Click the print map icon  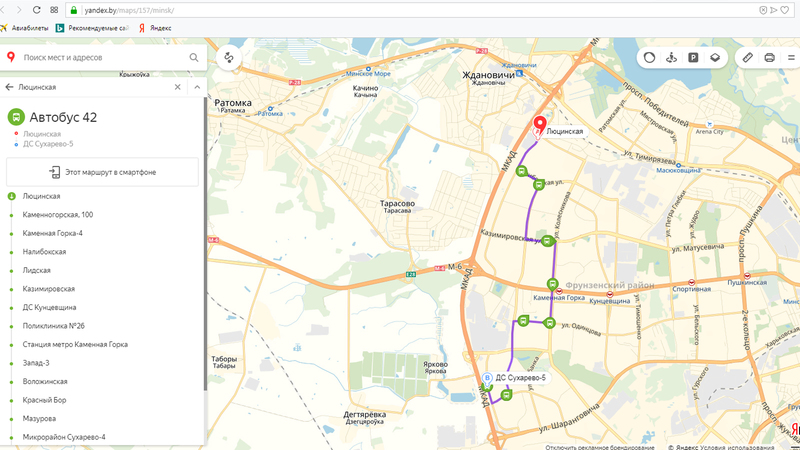[769, 58]
